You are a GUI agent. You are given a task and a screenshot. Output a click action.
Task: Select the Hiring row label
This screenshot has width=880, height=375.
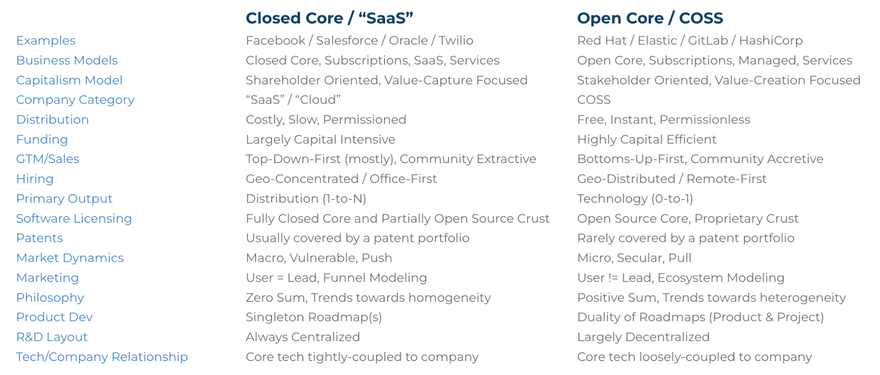click(35, 179)
